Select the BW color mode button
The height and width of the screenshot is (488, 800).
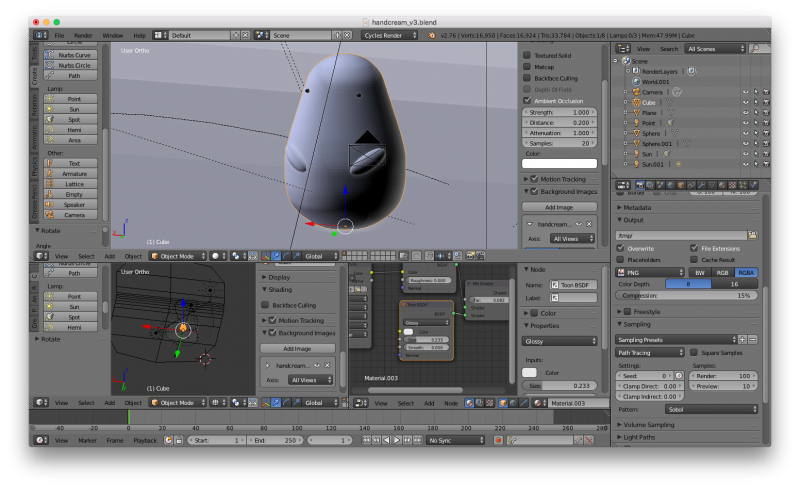(x=699, y=273)
